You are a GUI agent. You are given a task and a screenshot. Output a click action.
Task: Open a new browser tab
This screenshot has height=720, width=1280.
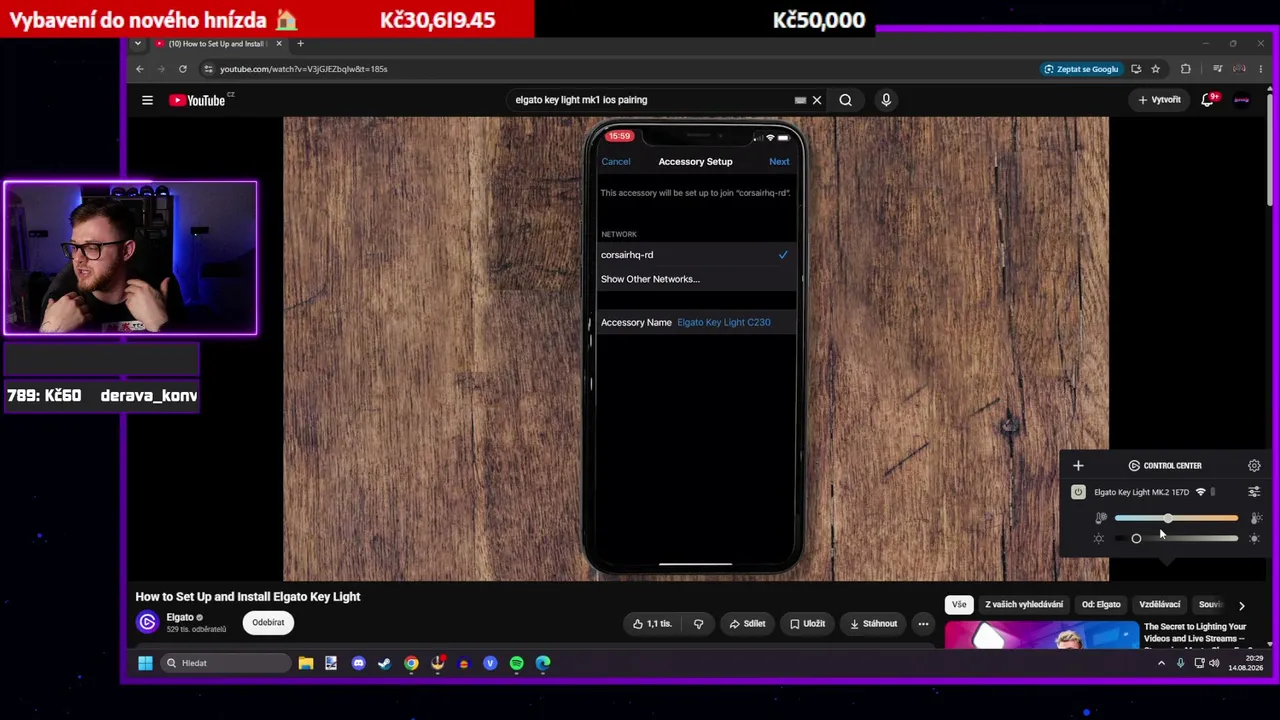pos(300,43)
